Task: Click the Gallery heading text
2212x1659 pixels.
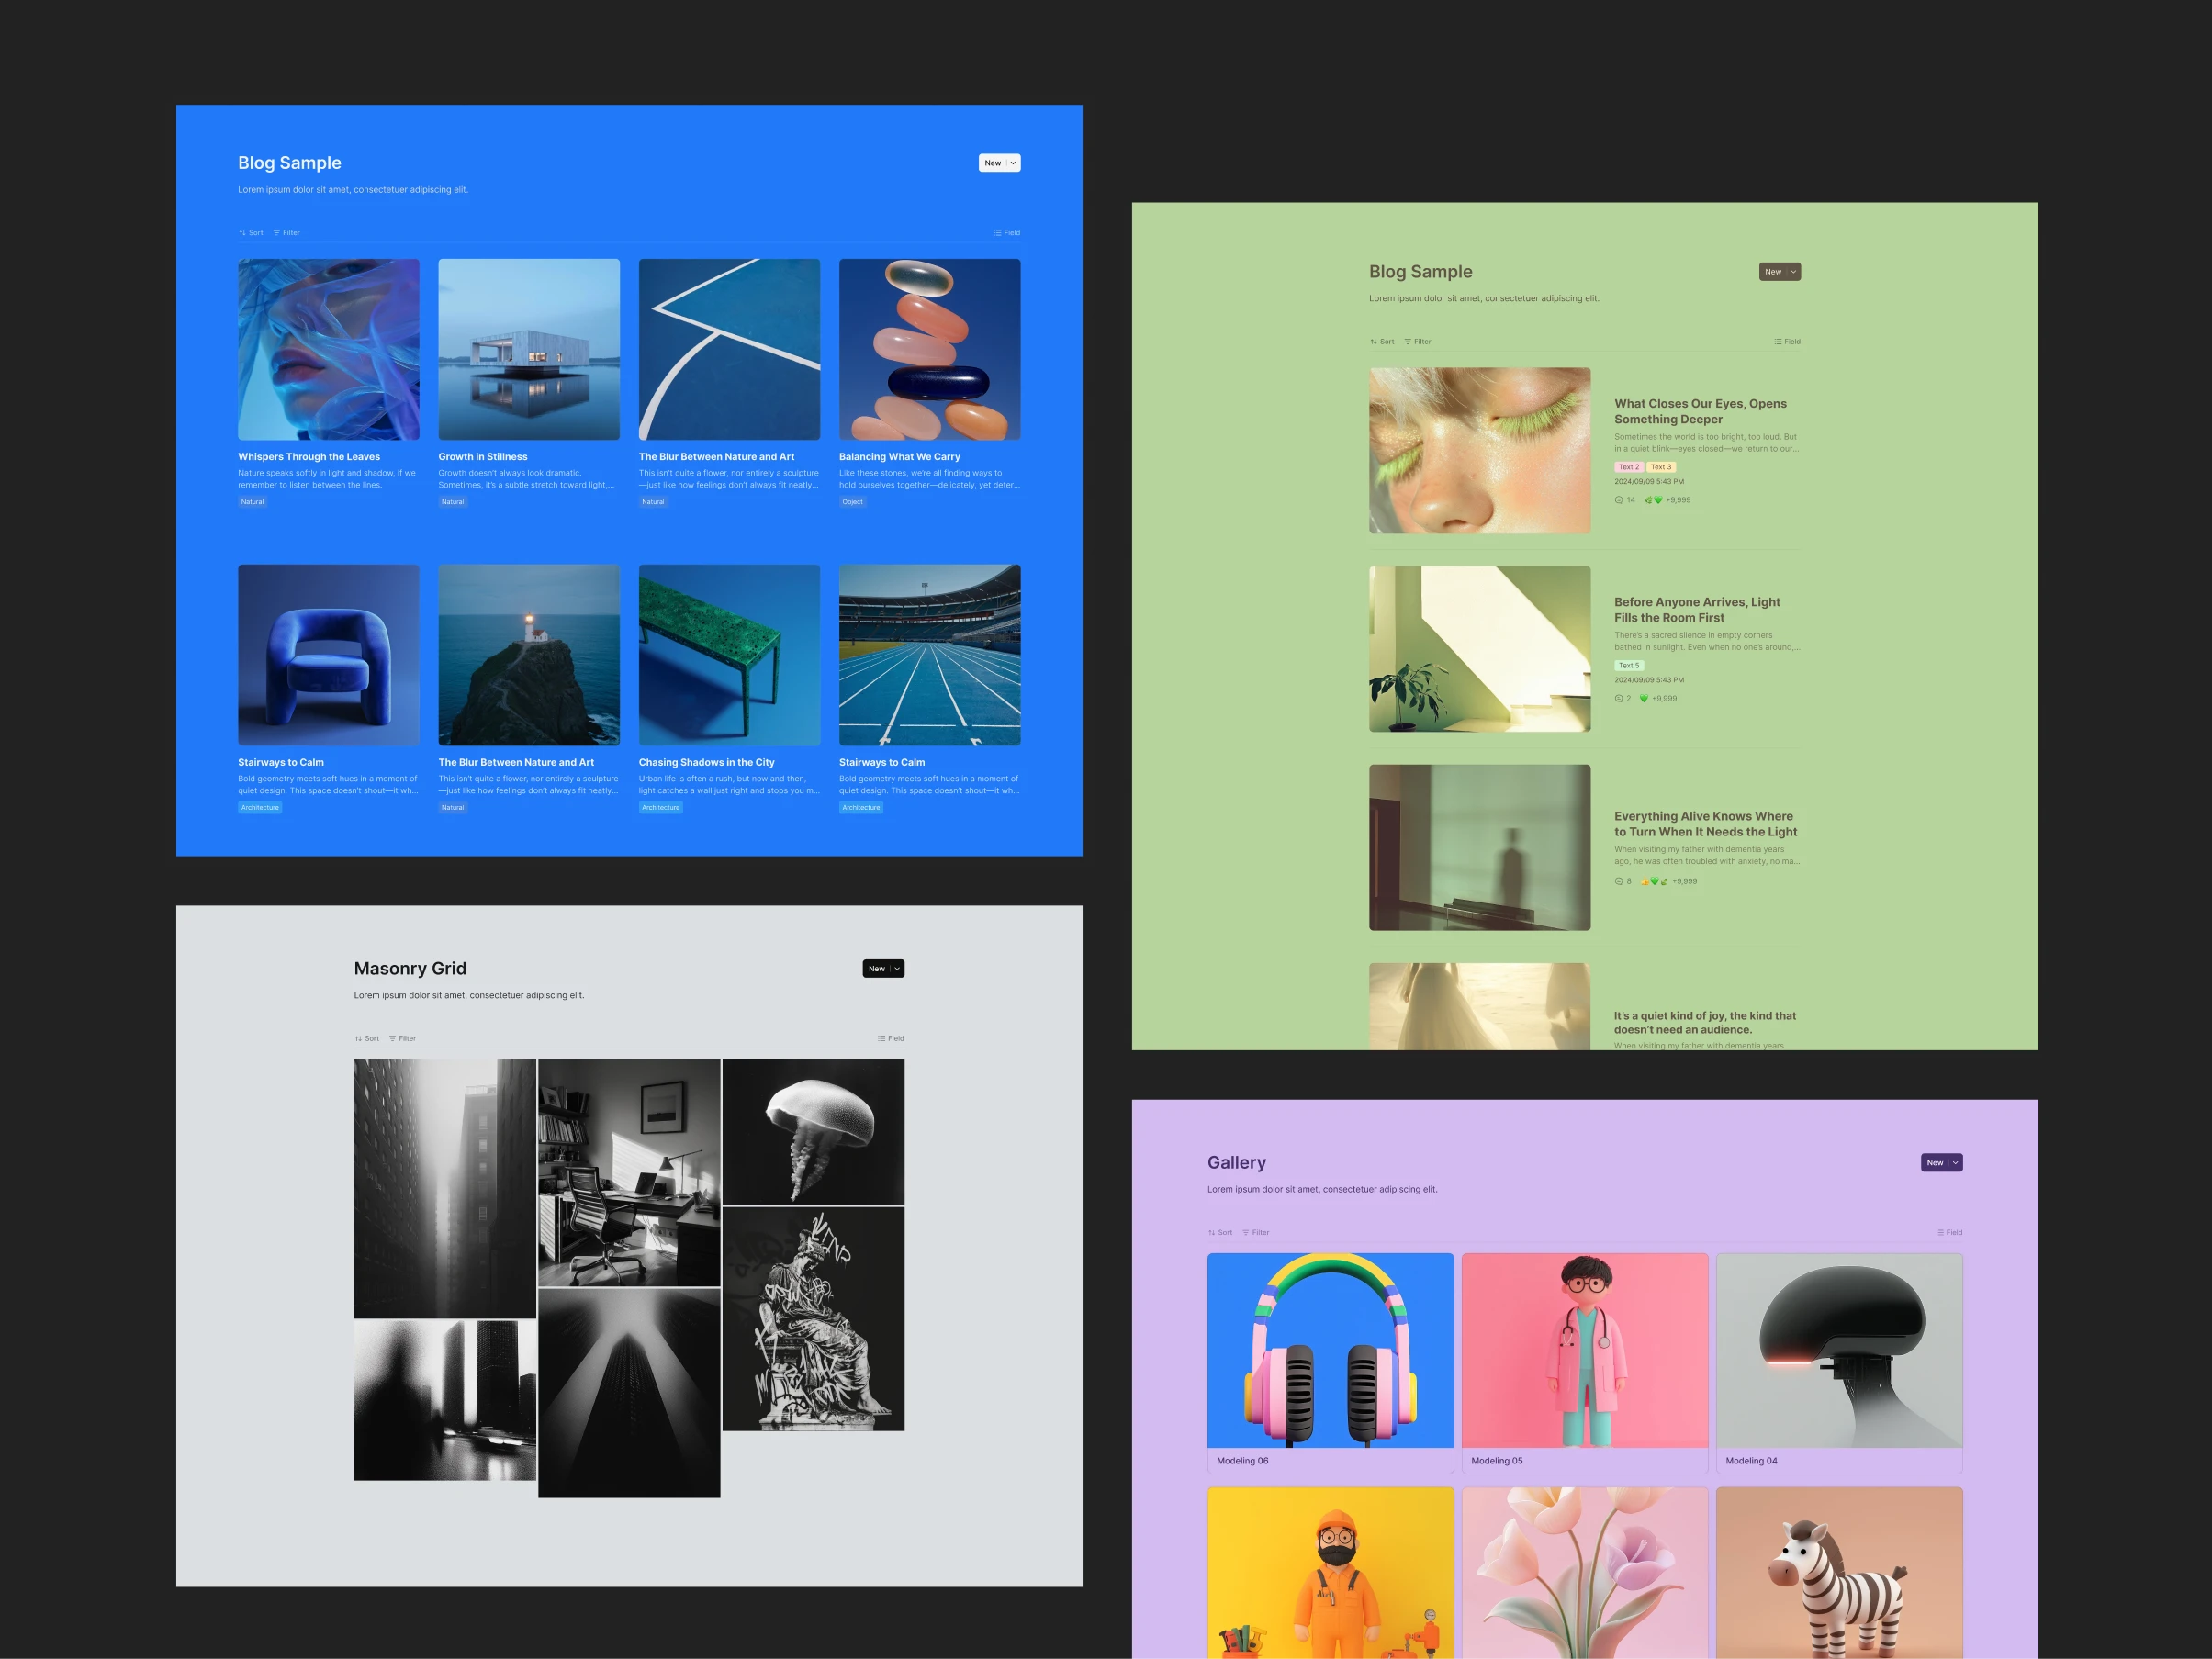Action: [1236, 1163]
